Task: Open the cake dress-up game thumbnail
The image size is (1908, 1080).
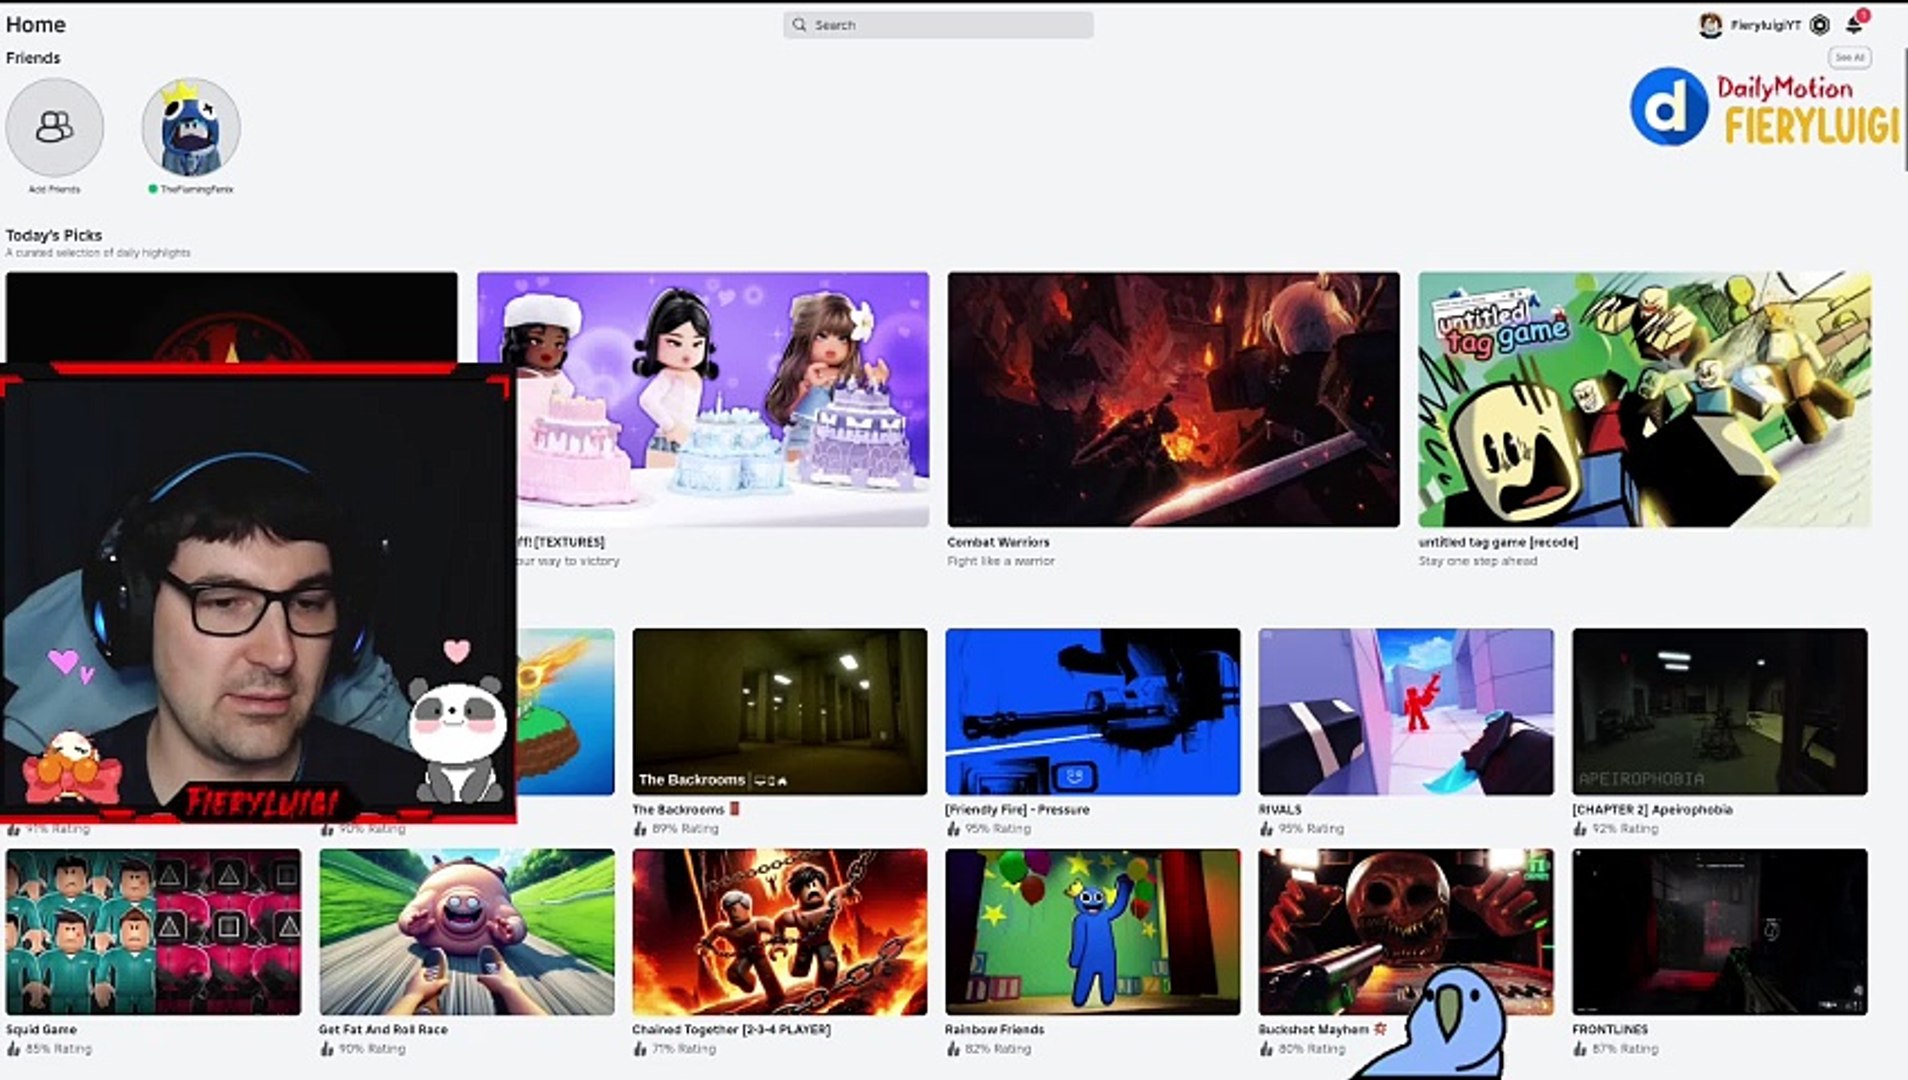Action: 703,399
